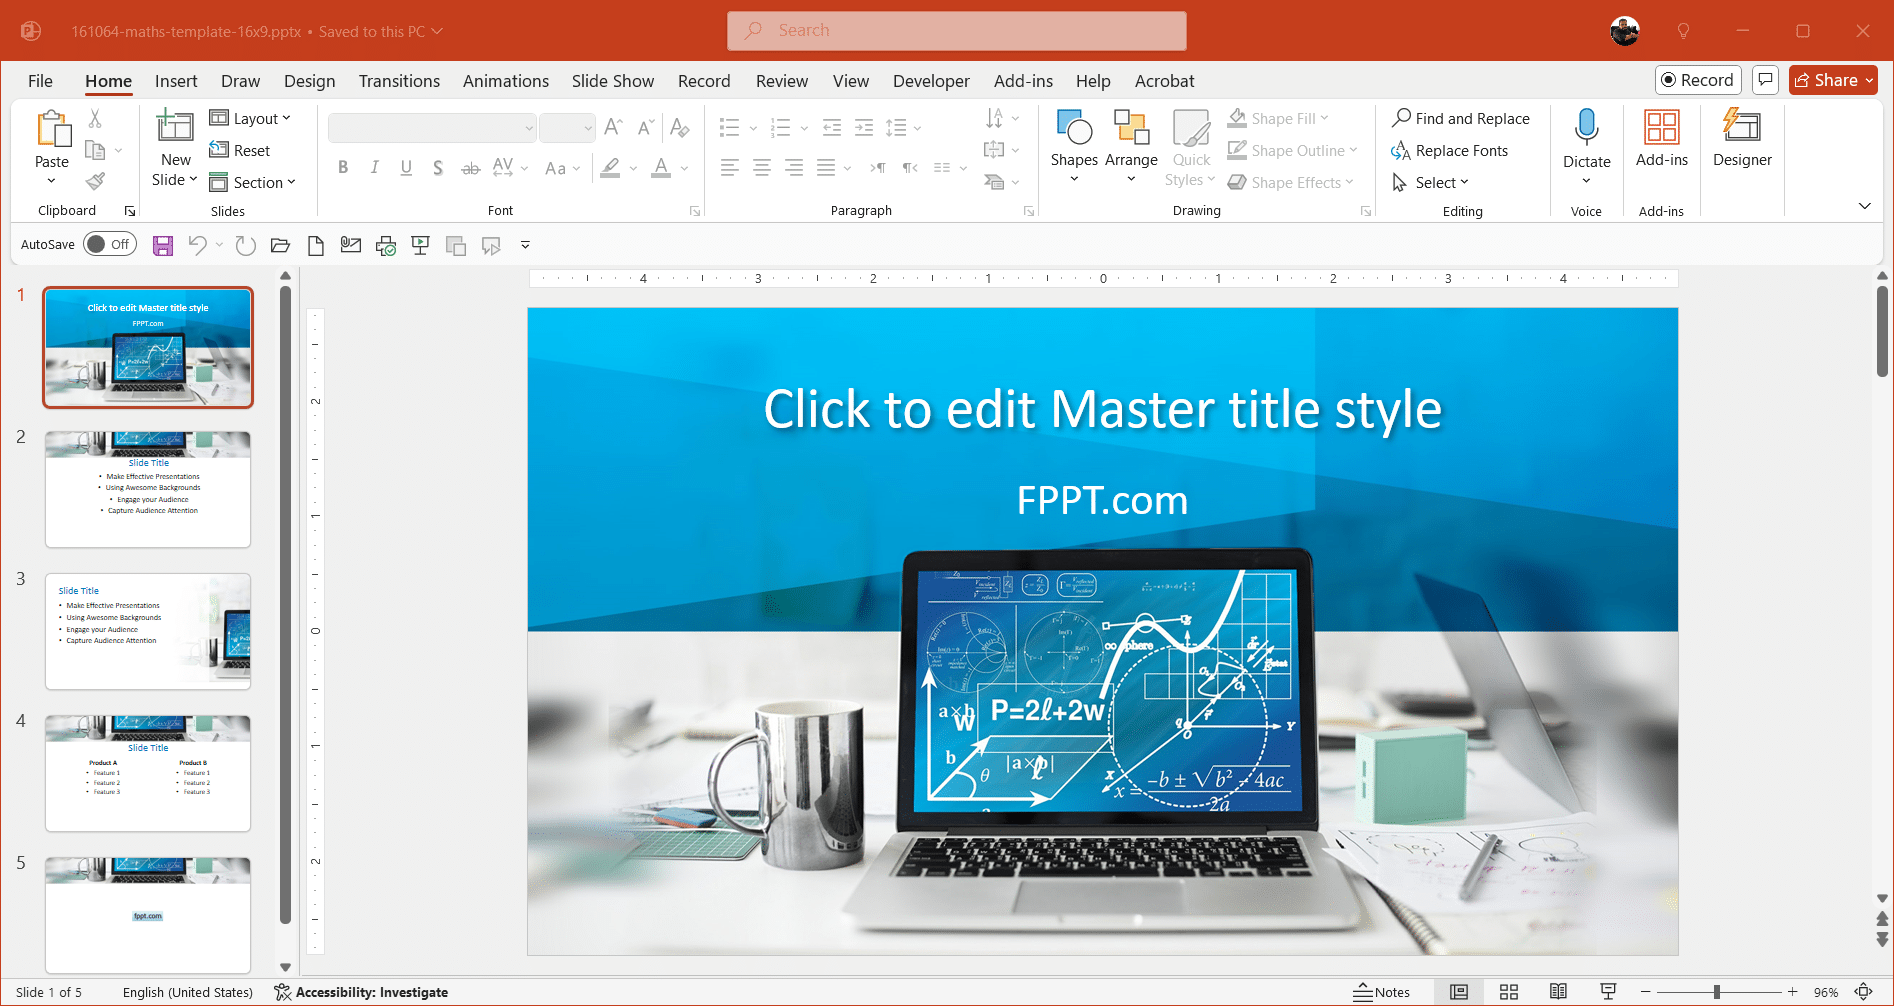The height and width of the screenshot is (1006, 1894).
Task: Switch to the Design tab
Action: click(309, 81)
